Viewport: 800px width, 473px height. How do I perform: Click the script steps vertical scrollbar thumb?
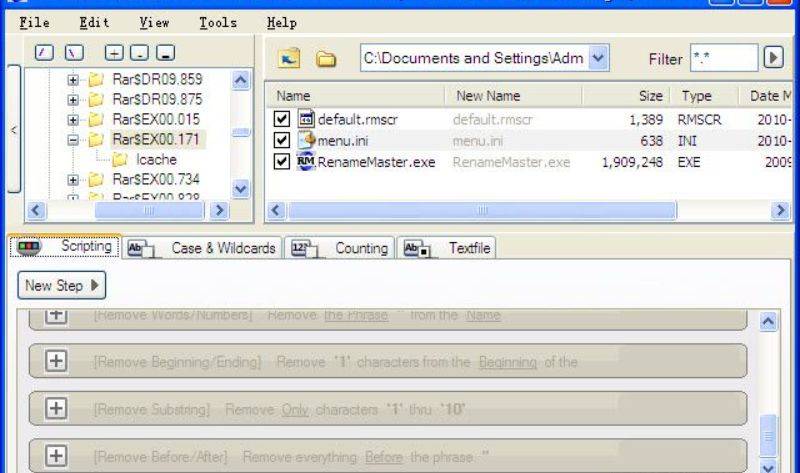(768, 436)
